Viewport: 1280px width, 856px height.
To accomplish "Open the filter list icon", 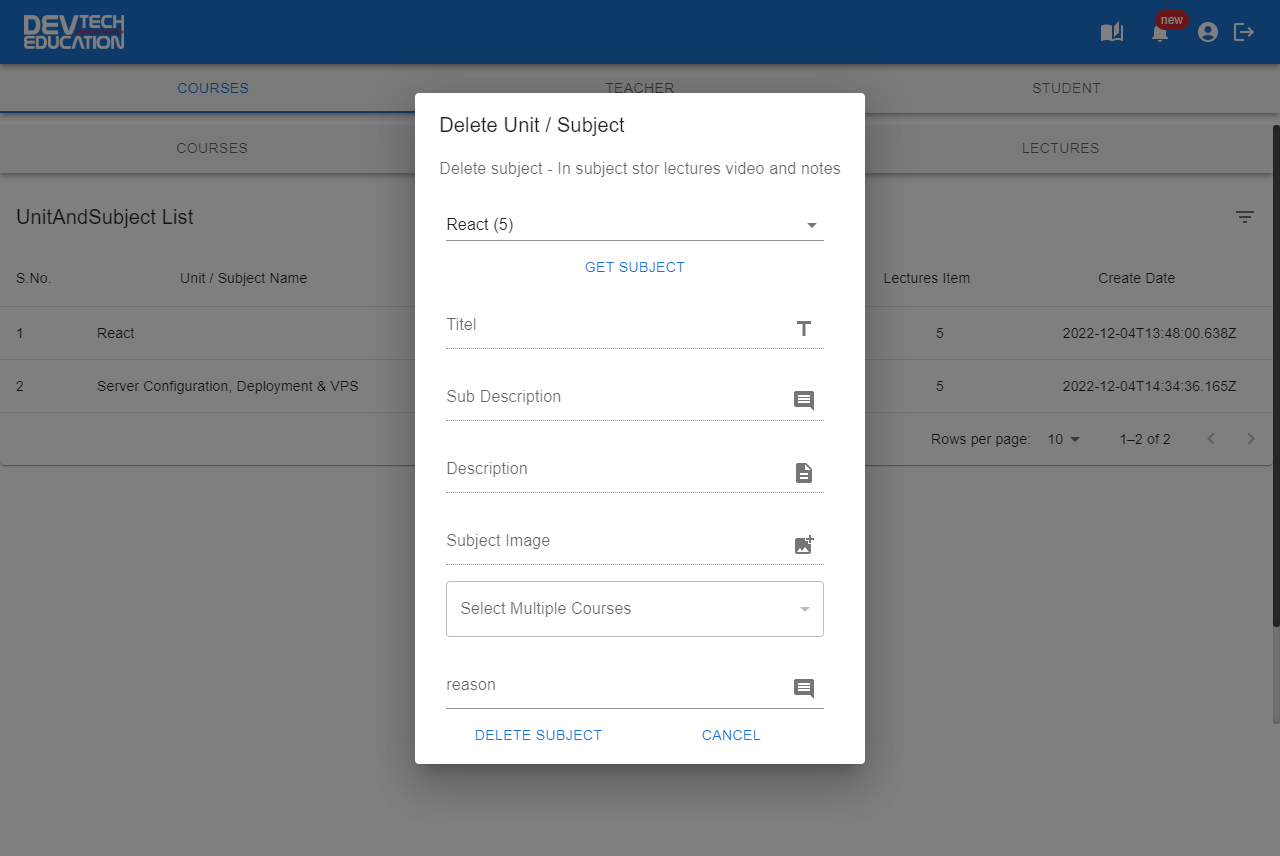I will click(1245, 217).
